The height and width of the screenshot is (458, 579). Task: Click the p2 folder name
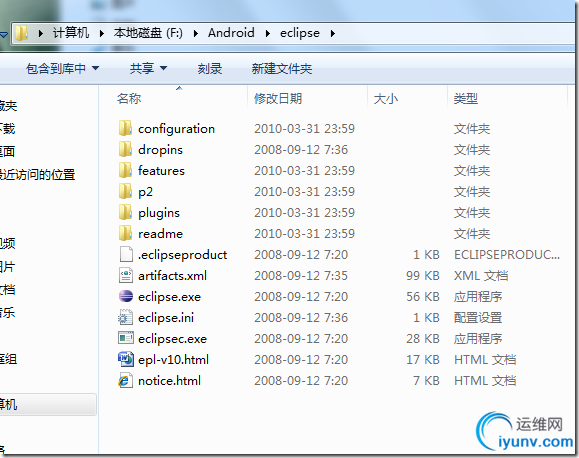(145, 192)
